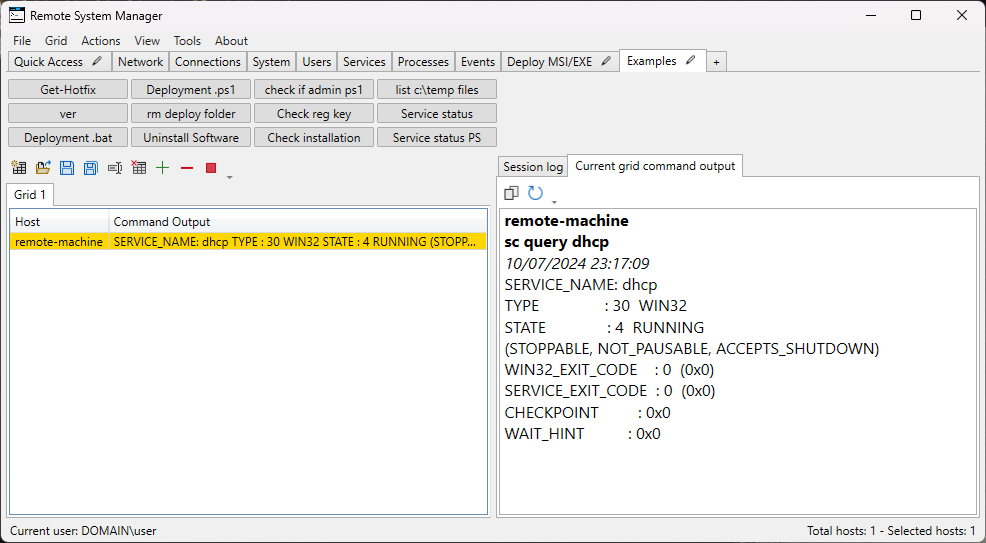Click 'Current user: DOMAIN\user' in status bar
Screen dimensions: 986x543
point(83,531)
